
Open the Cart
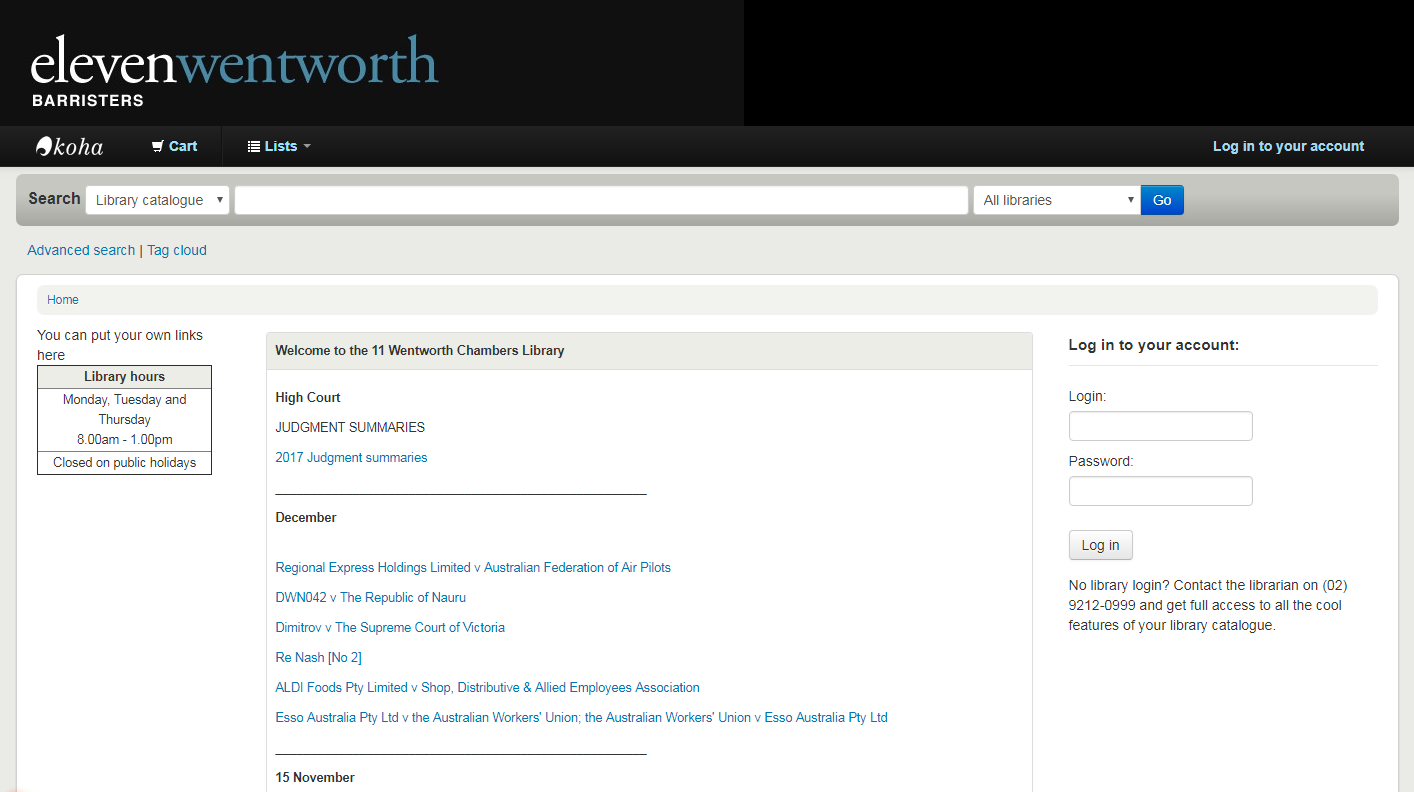[x=174, y=146]
